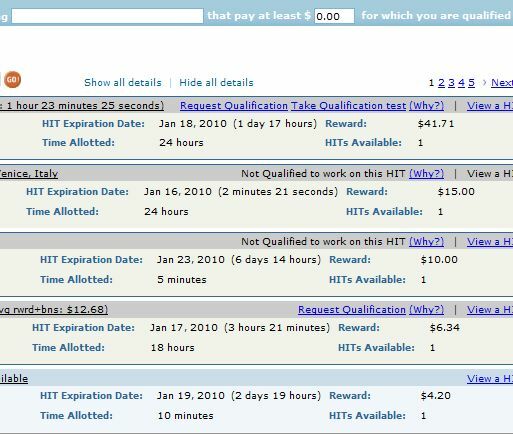This screenshot has width=513, height=434.
Task: Click the search keyword text field
Action: (107, 16)
